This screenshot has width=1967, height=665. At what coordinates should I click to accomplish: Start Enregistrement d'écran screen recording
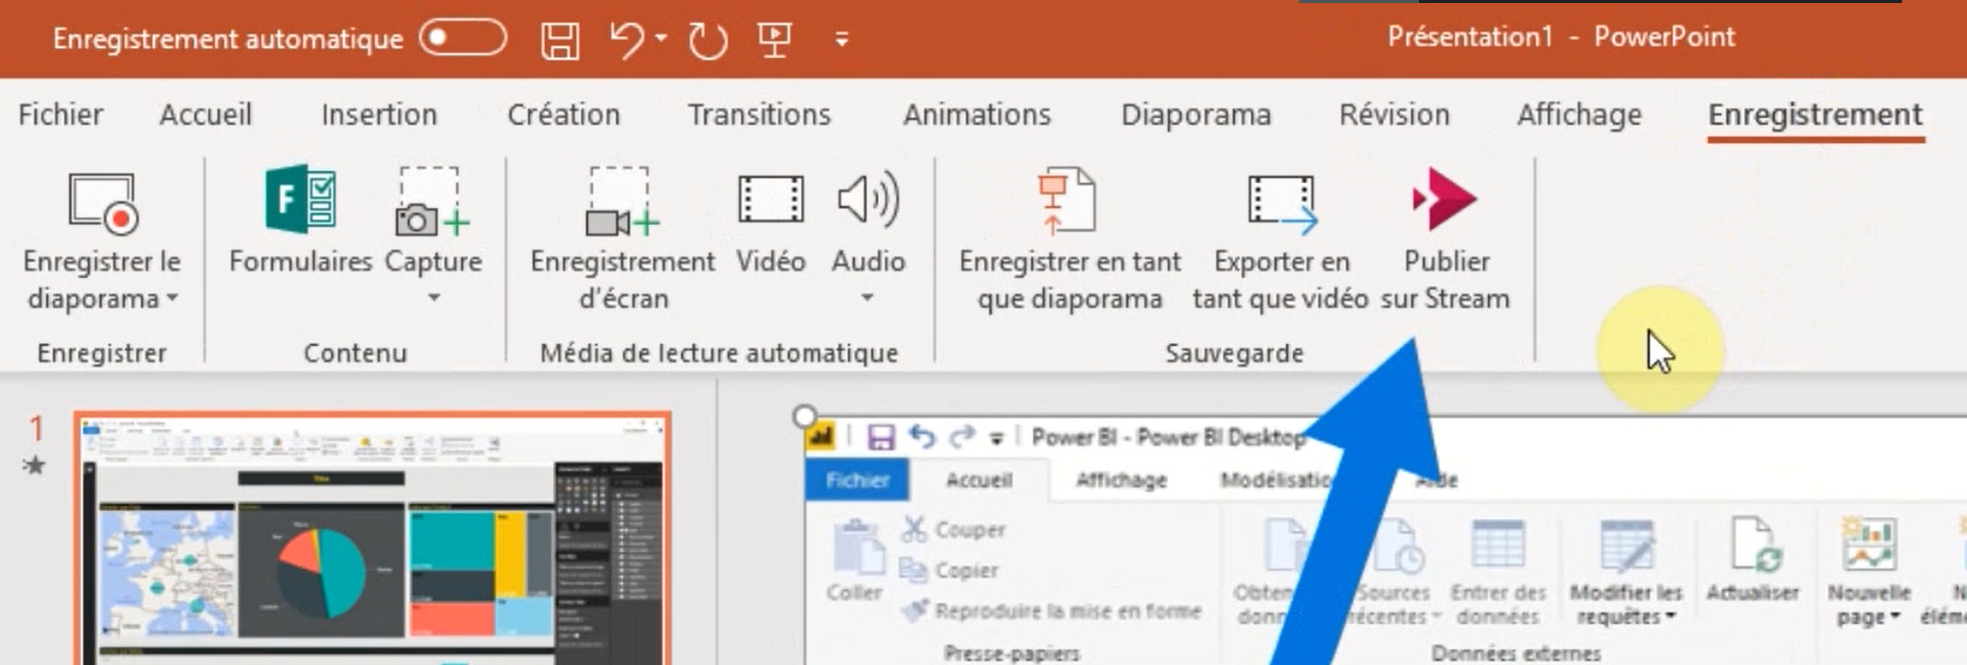pos(623,238)
